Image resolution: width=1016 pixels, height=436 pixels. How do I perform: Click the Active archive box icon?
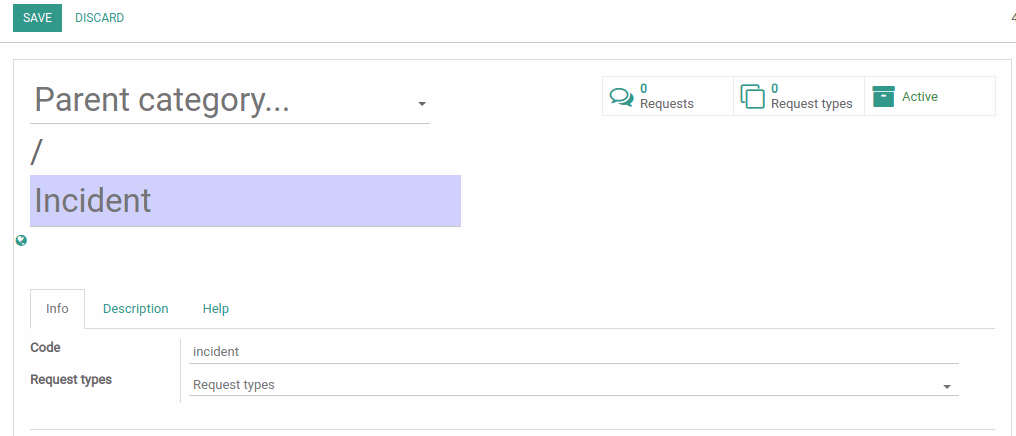pos(883,97)
